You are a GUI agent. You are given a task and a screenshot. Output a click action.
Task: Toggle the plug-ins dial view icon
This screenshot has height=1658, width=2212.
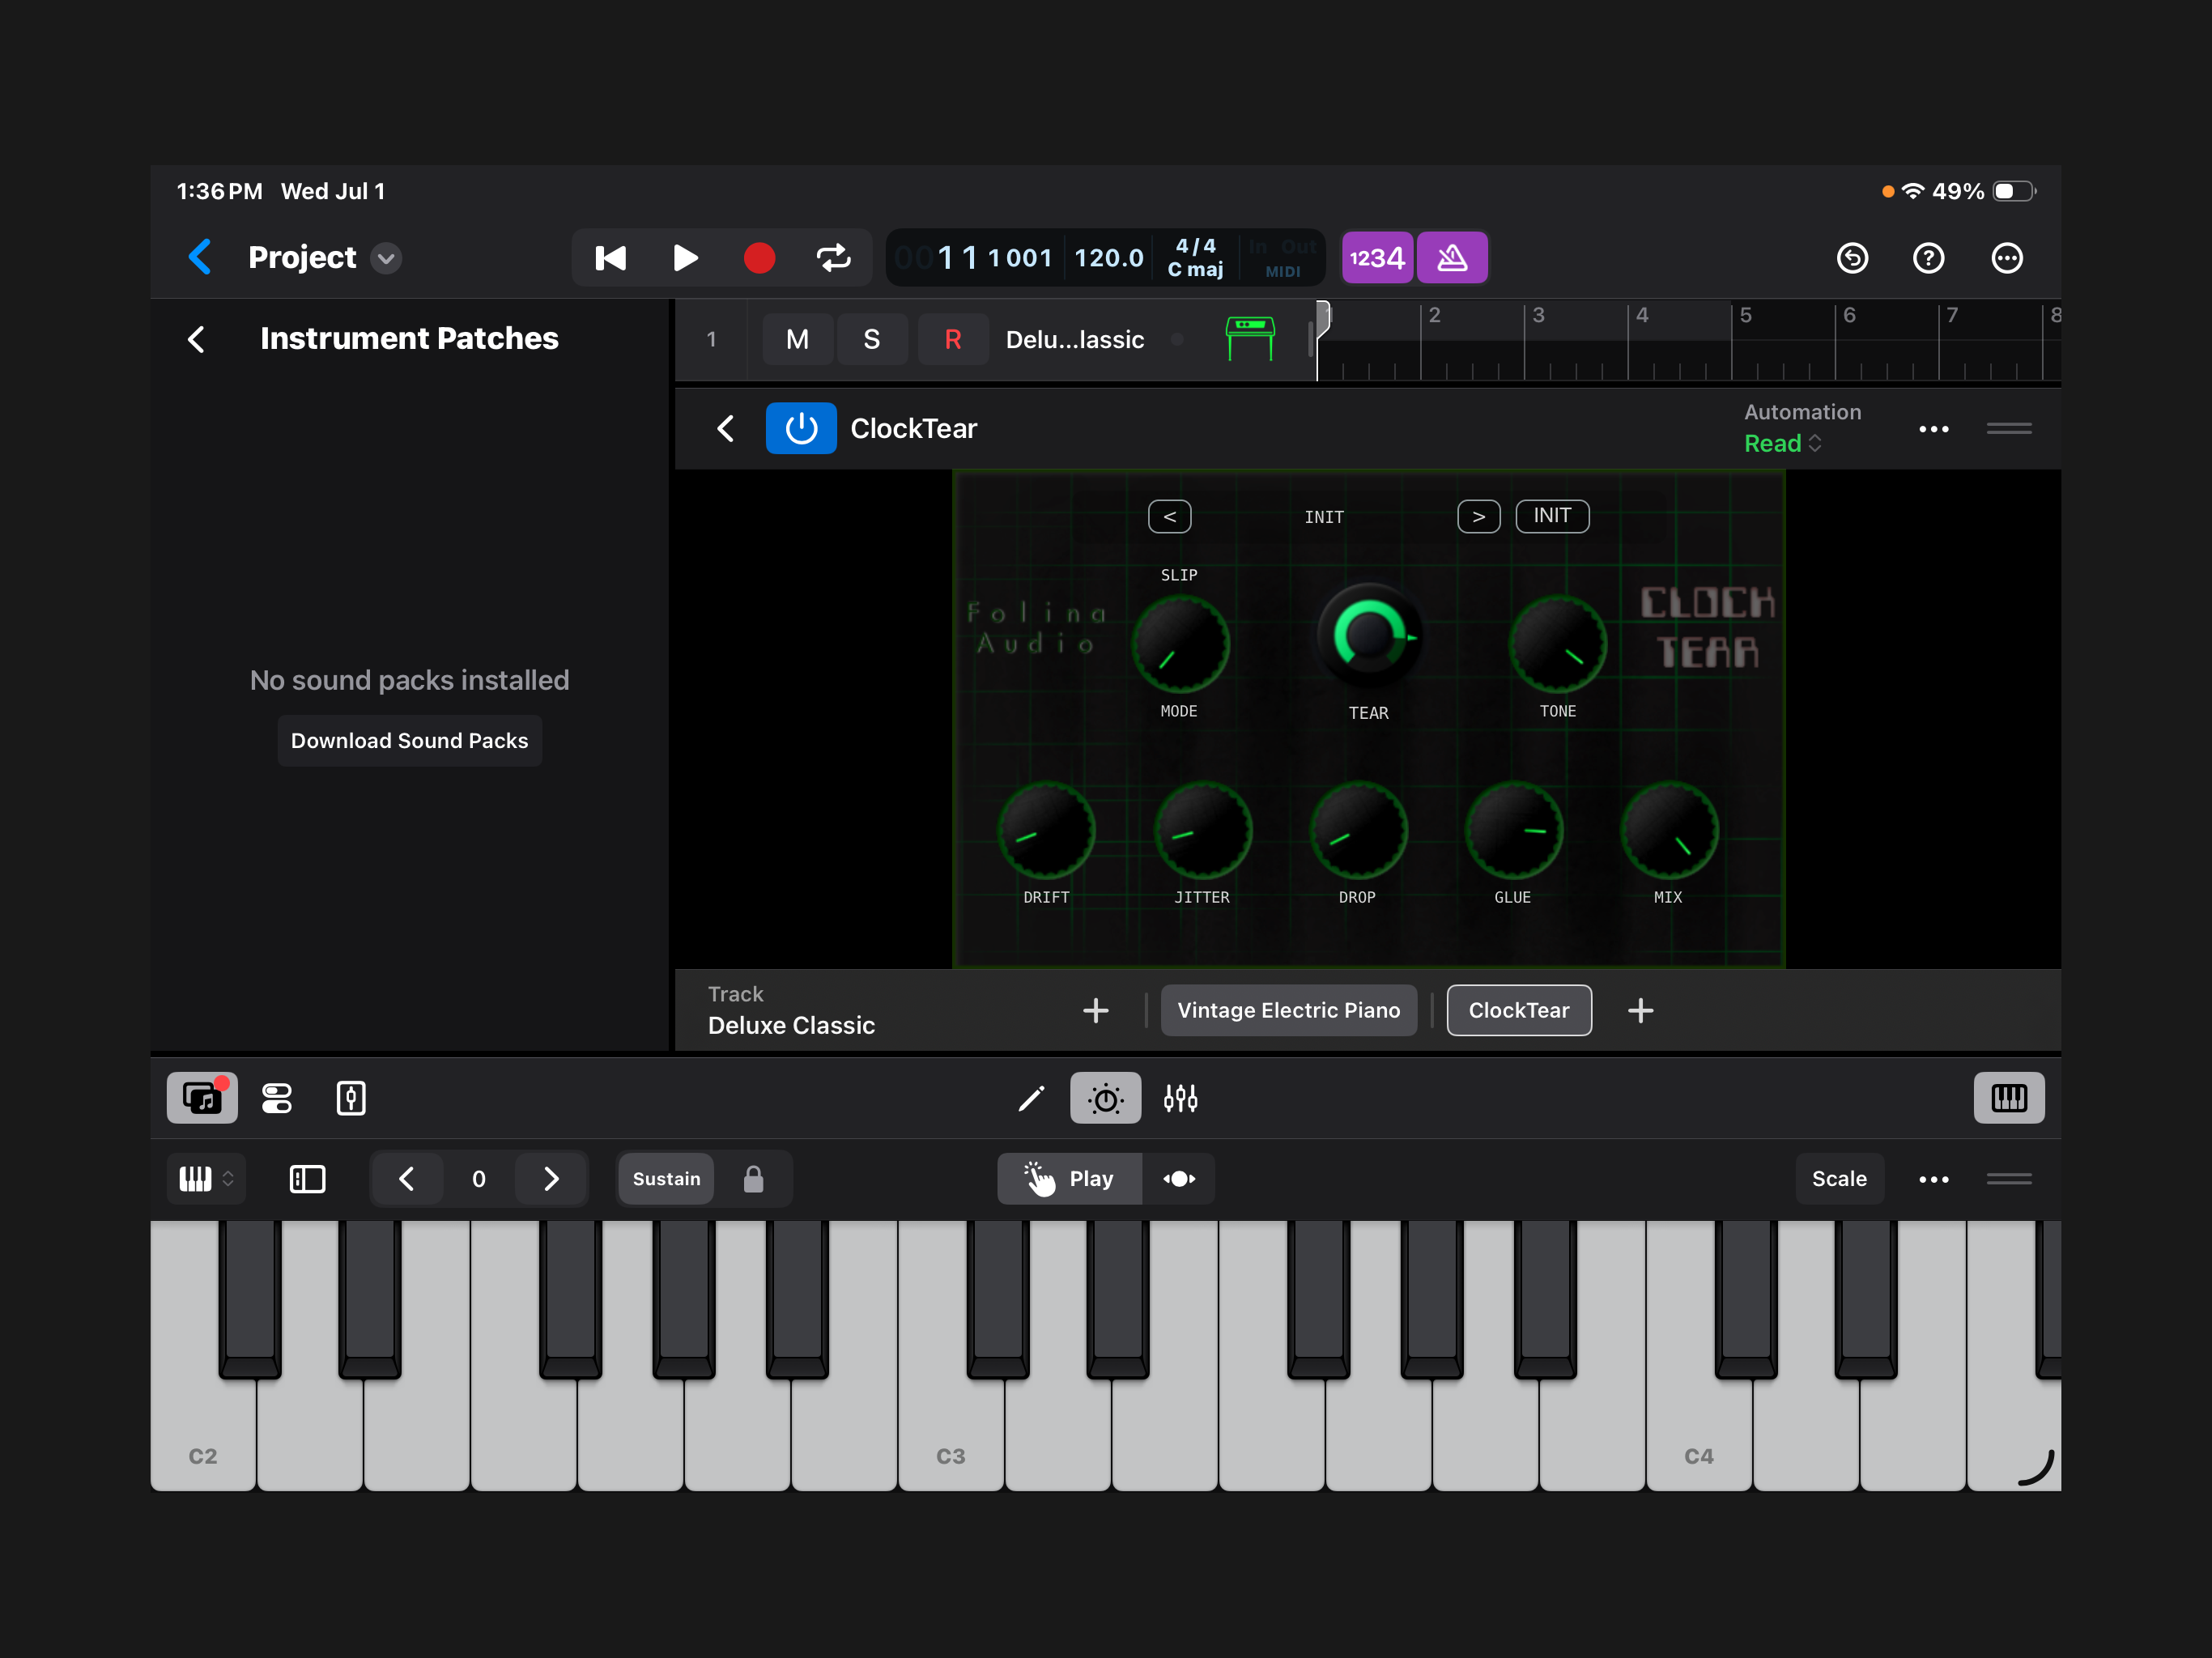click(1106, 1098)
